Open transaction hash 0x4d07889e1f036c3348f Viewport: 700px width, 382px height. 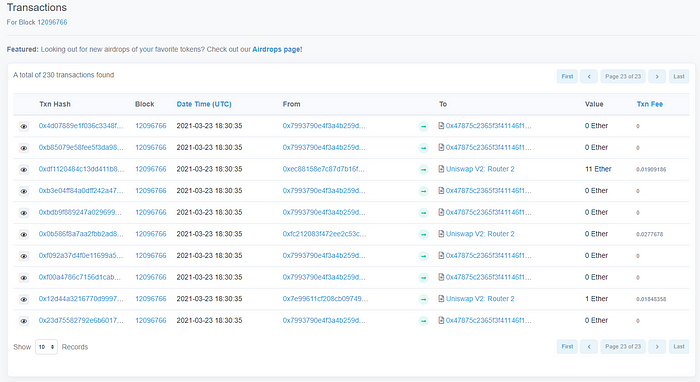[81, 126]
